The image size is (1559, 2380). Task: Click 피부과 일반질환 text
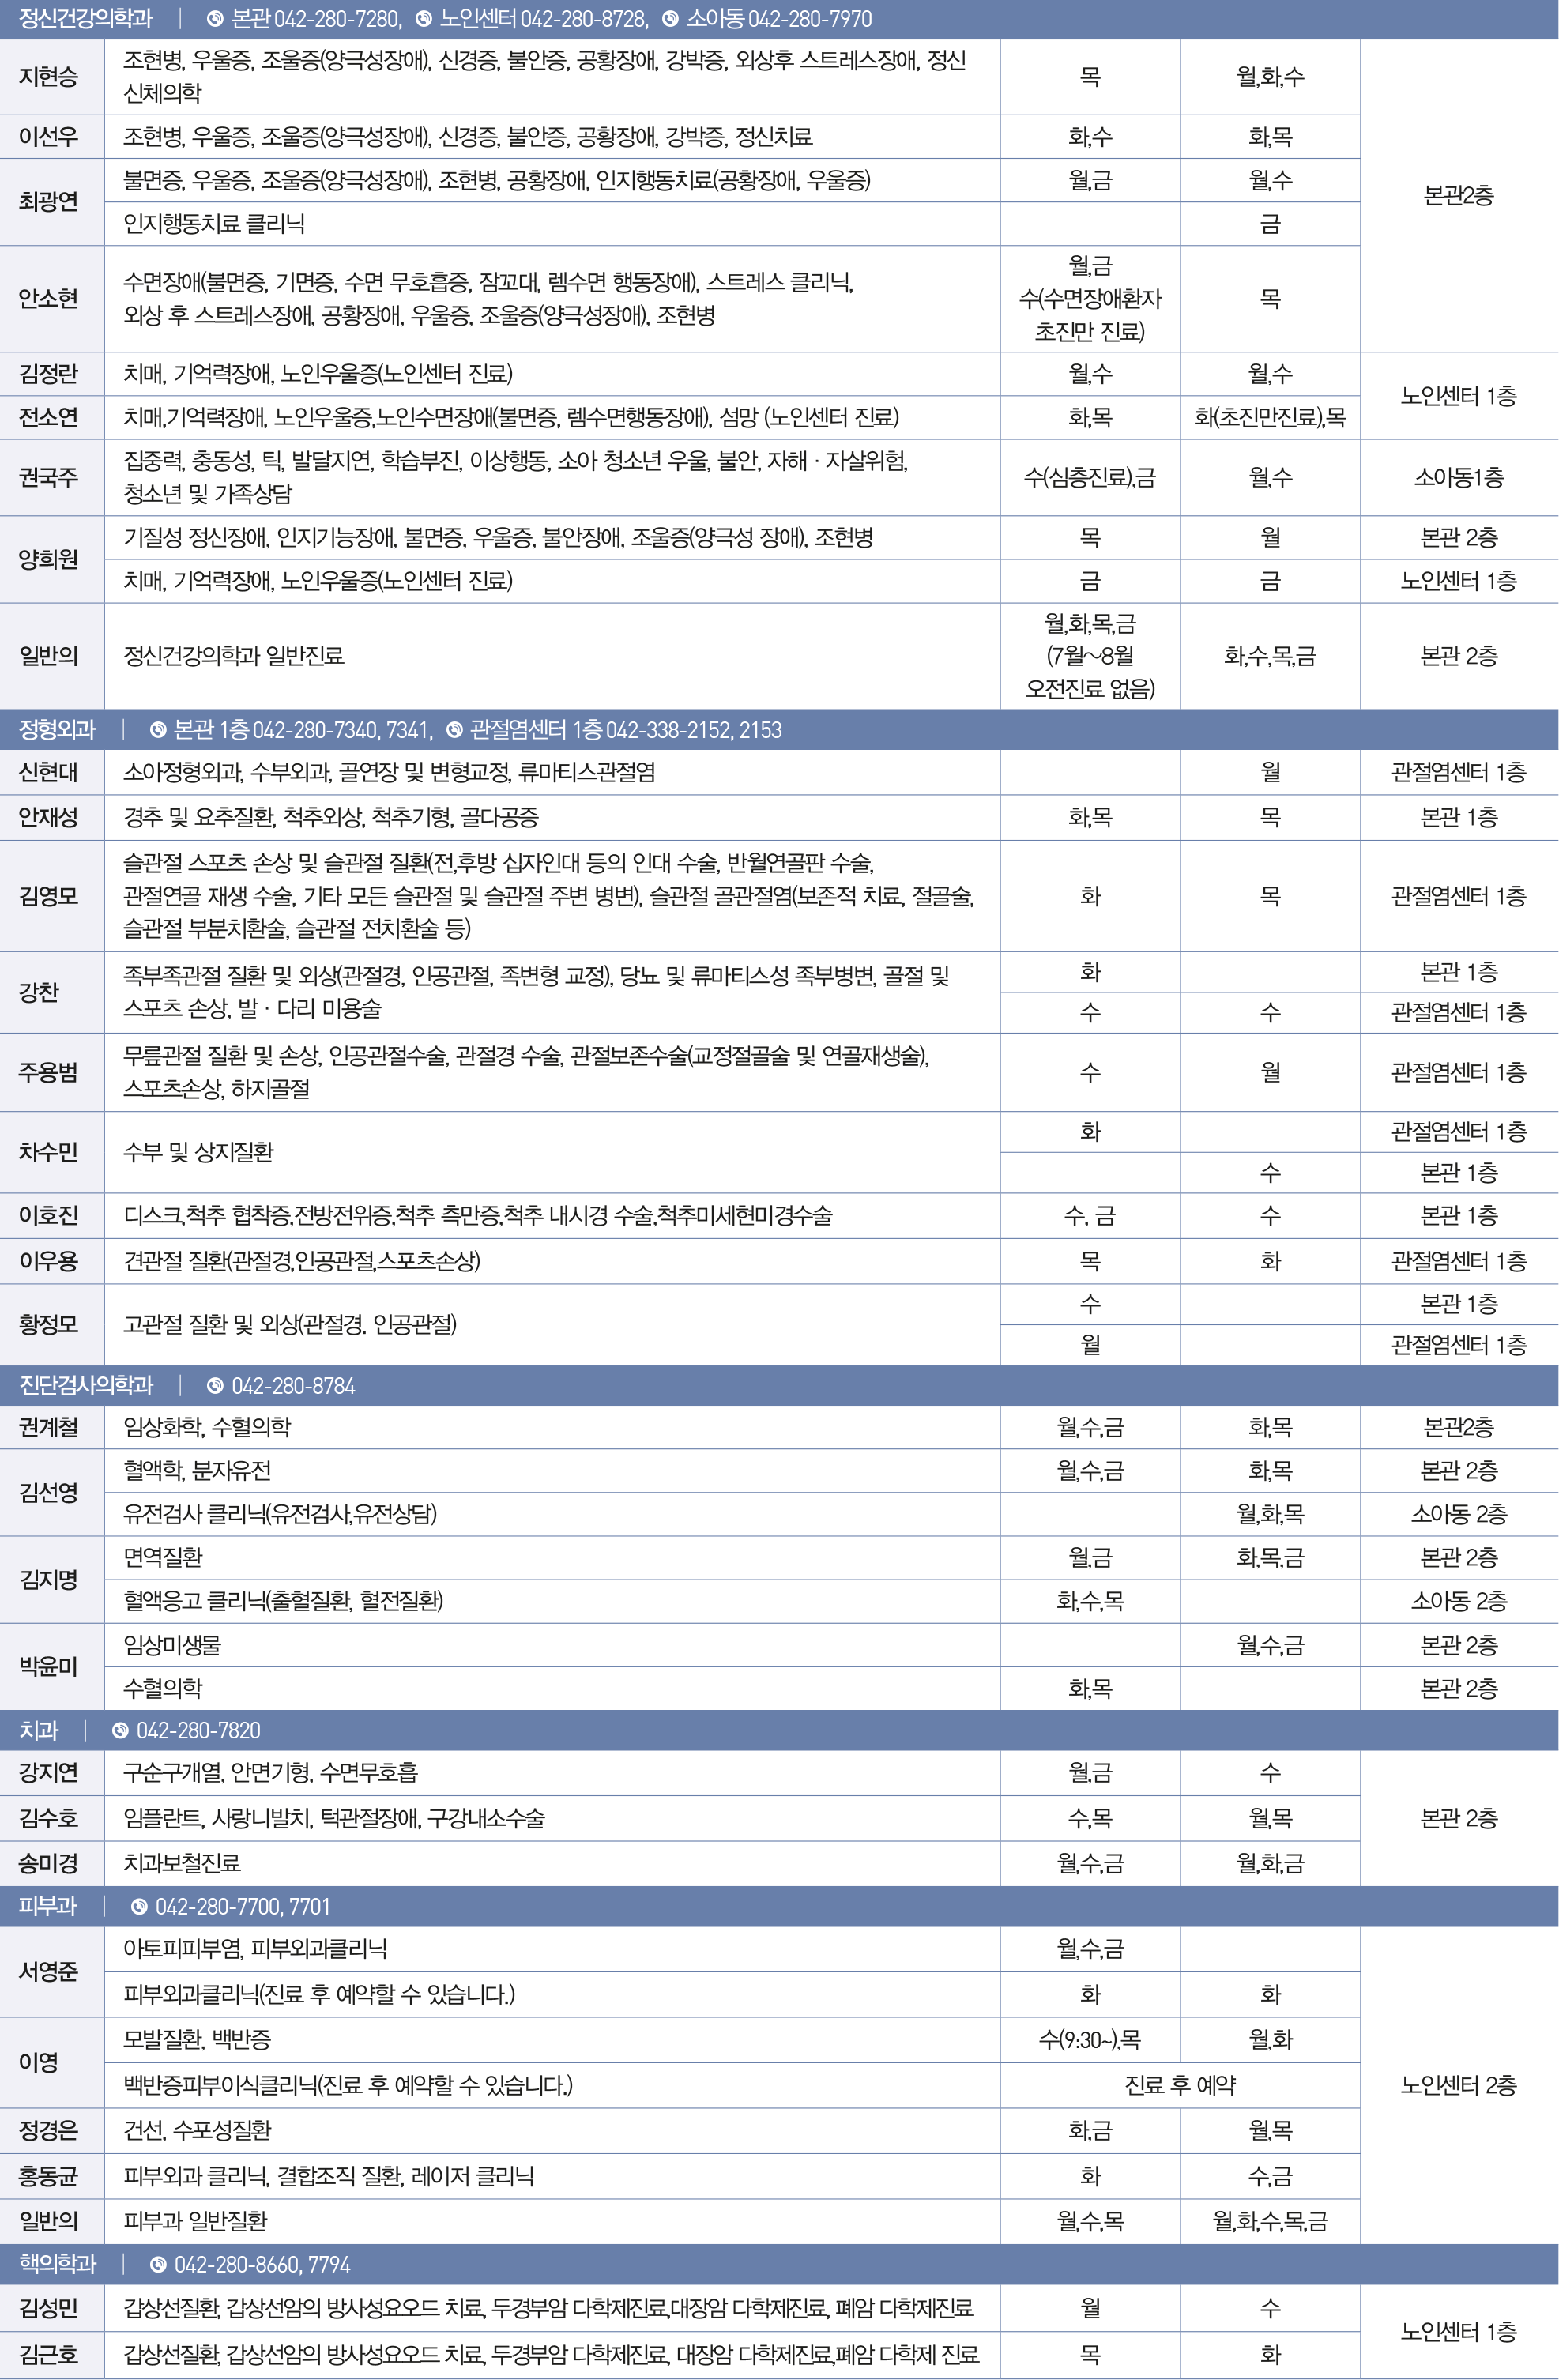pos(195,2221)
